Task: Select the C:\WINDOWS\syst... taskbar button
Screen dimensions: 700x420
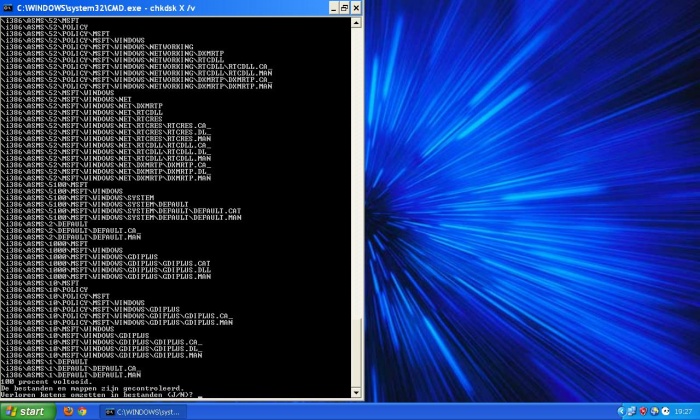Action: pyautogui.click(x=142, y=412)
